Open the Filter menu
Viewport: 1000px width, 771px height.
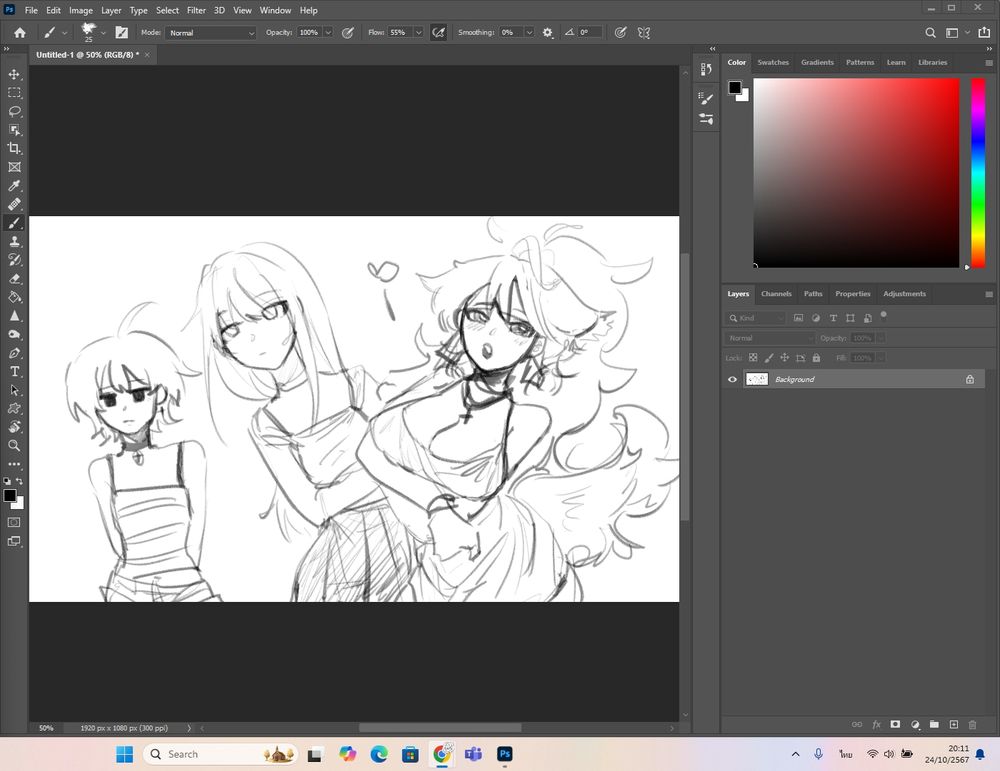coord(196,10)
